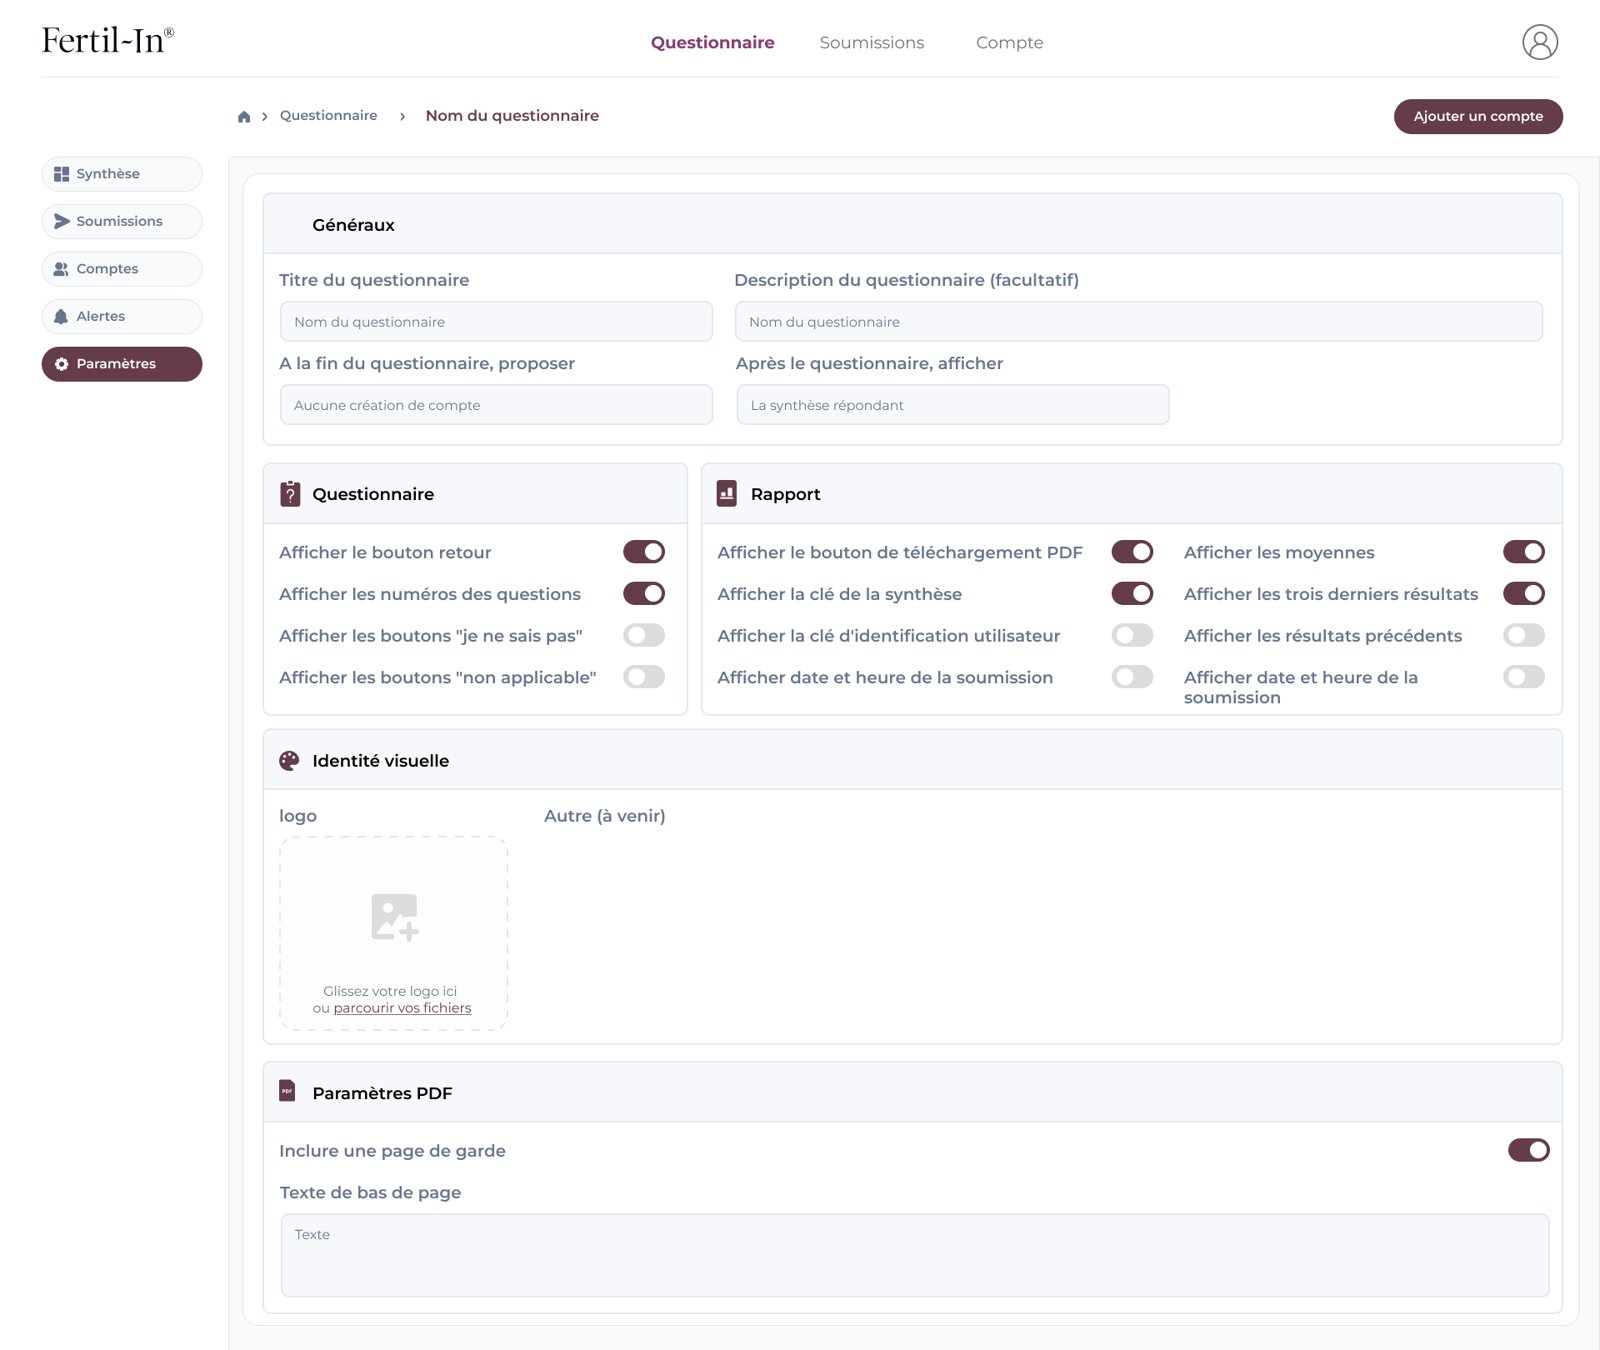Enable "Afficher la clé d'identification utilisateur"

pos(1132,635)
